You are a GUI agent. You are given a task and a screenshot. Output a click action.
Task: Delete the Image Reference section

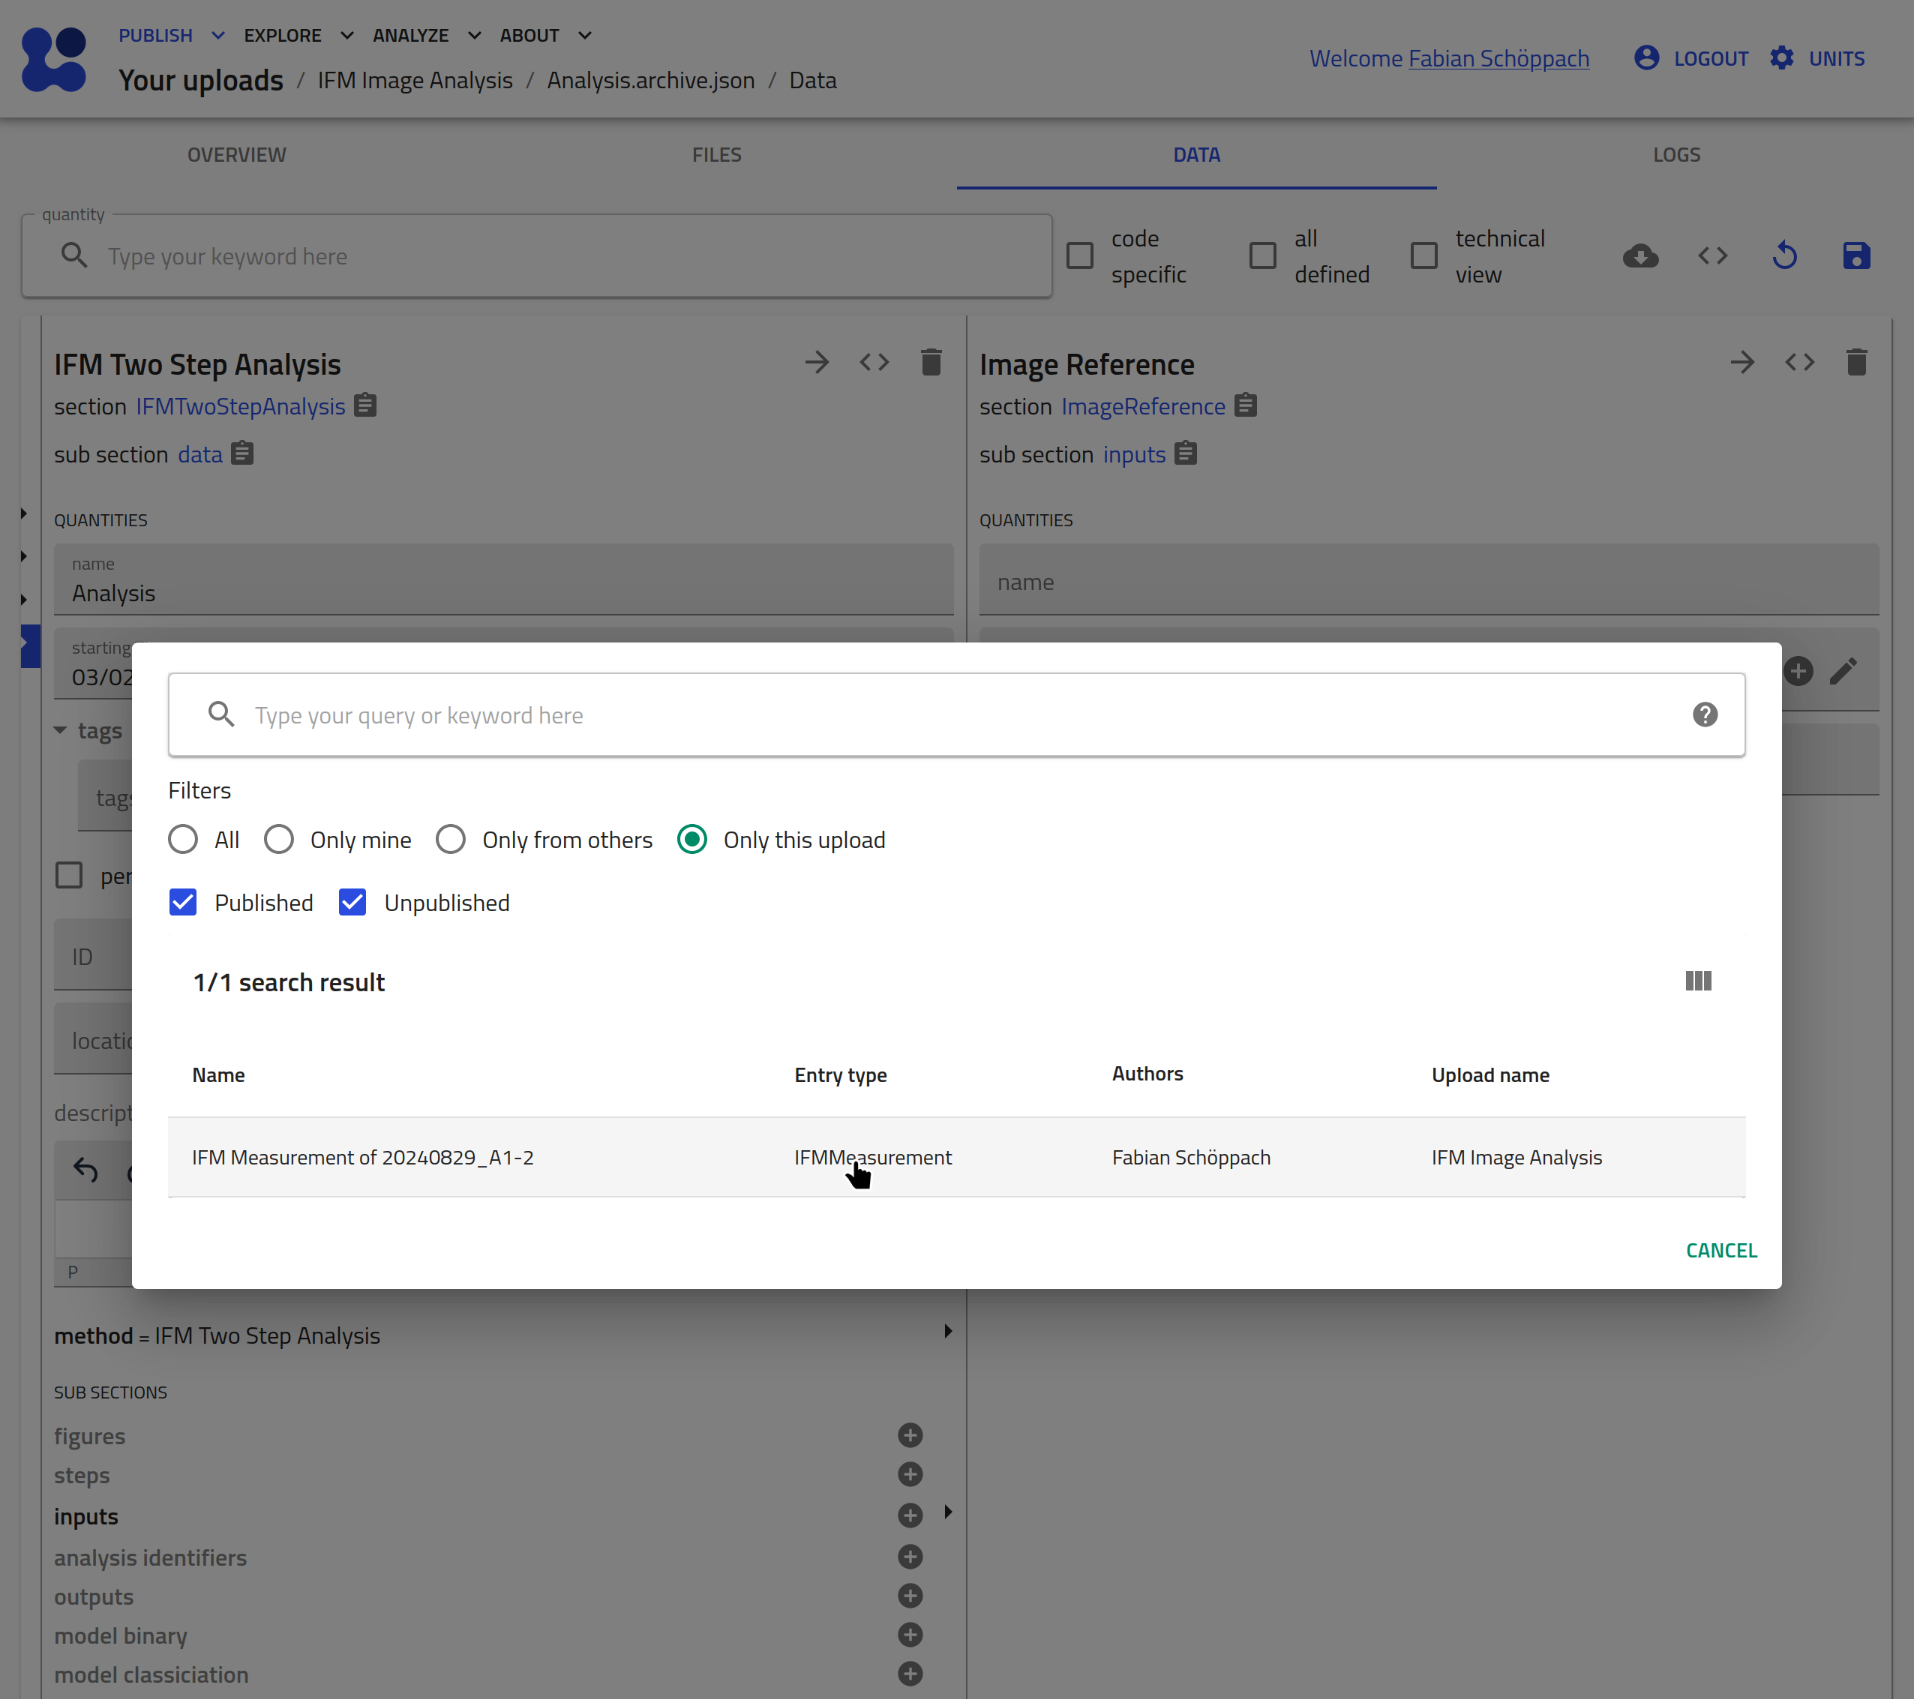point(1855,362)
